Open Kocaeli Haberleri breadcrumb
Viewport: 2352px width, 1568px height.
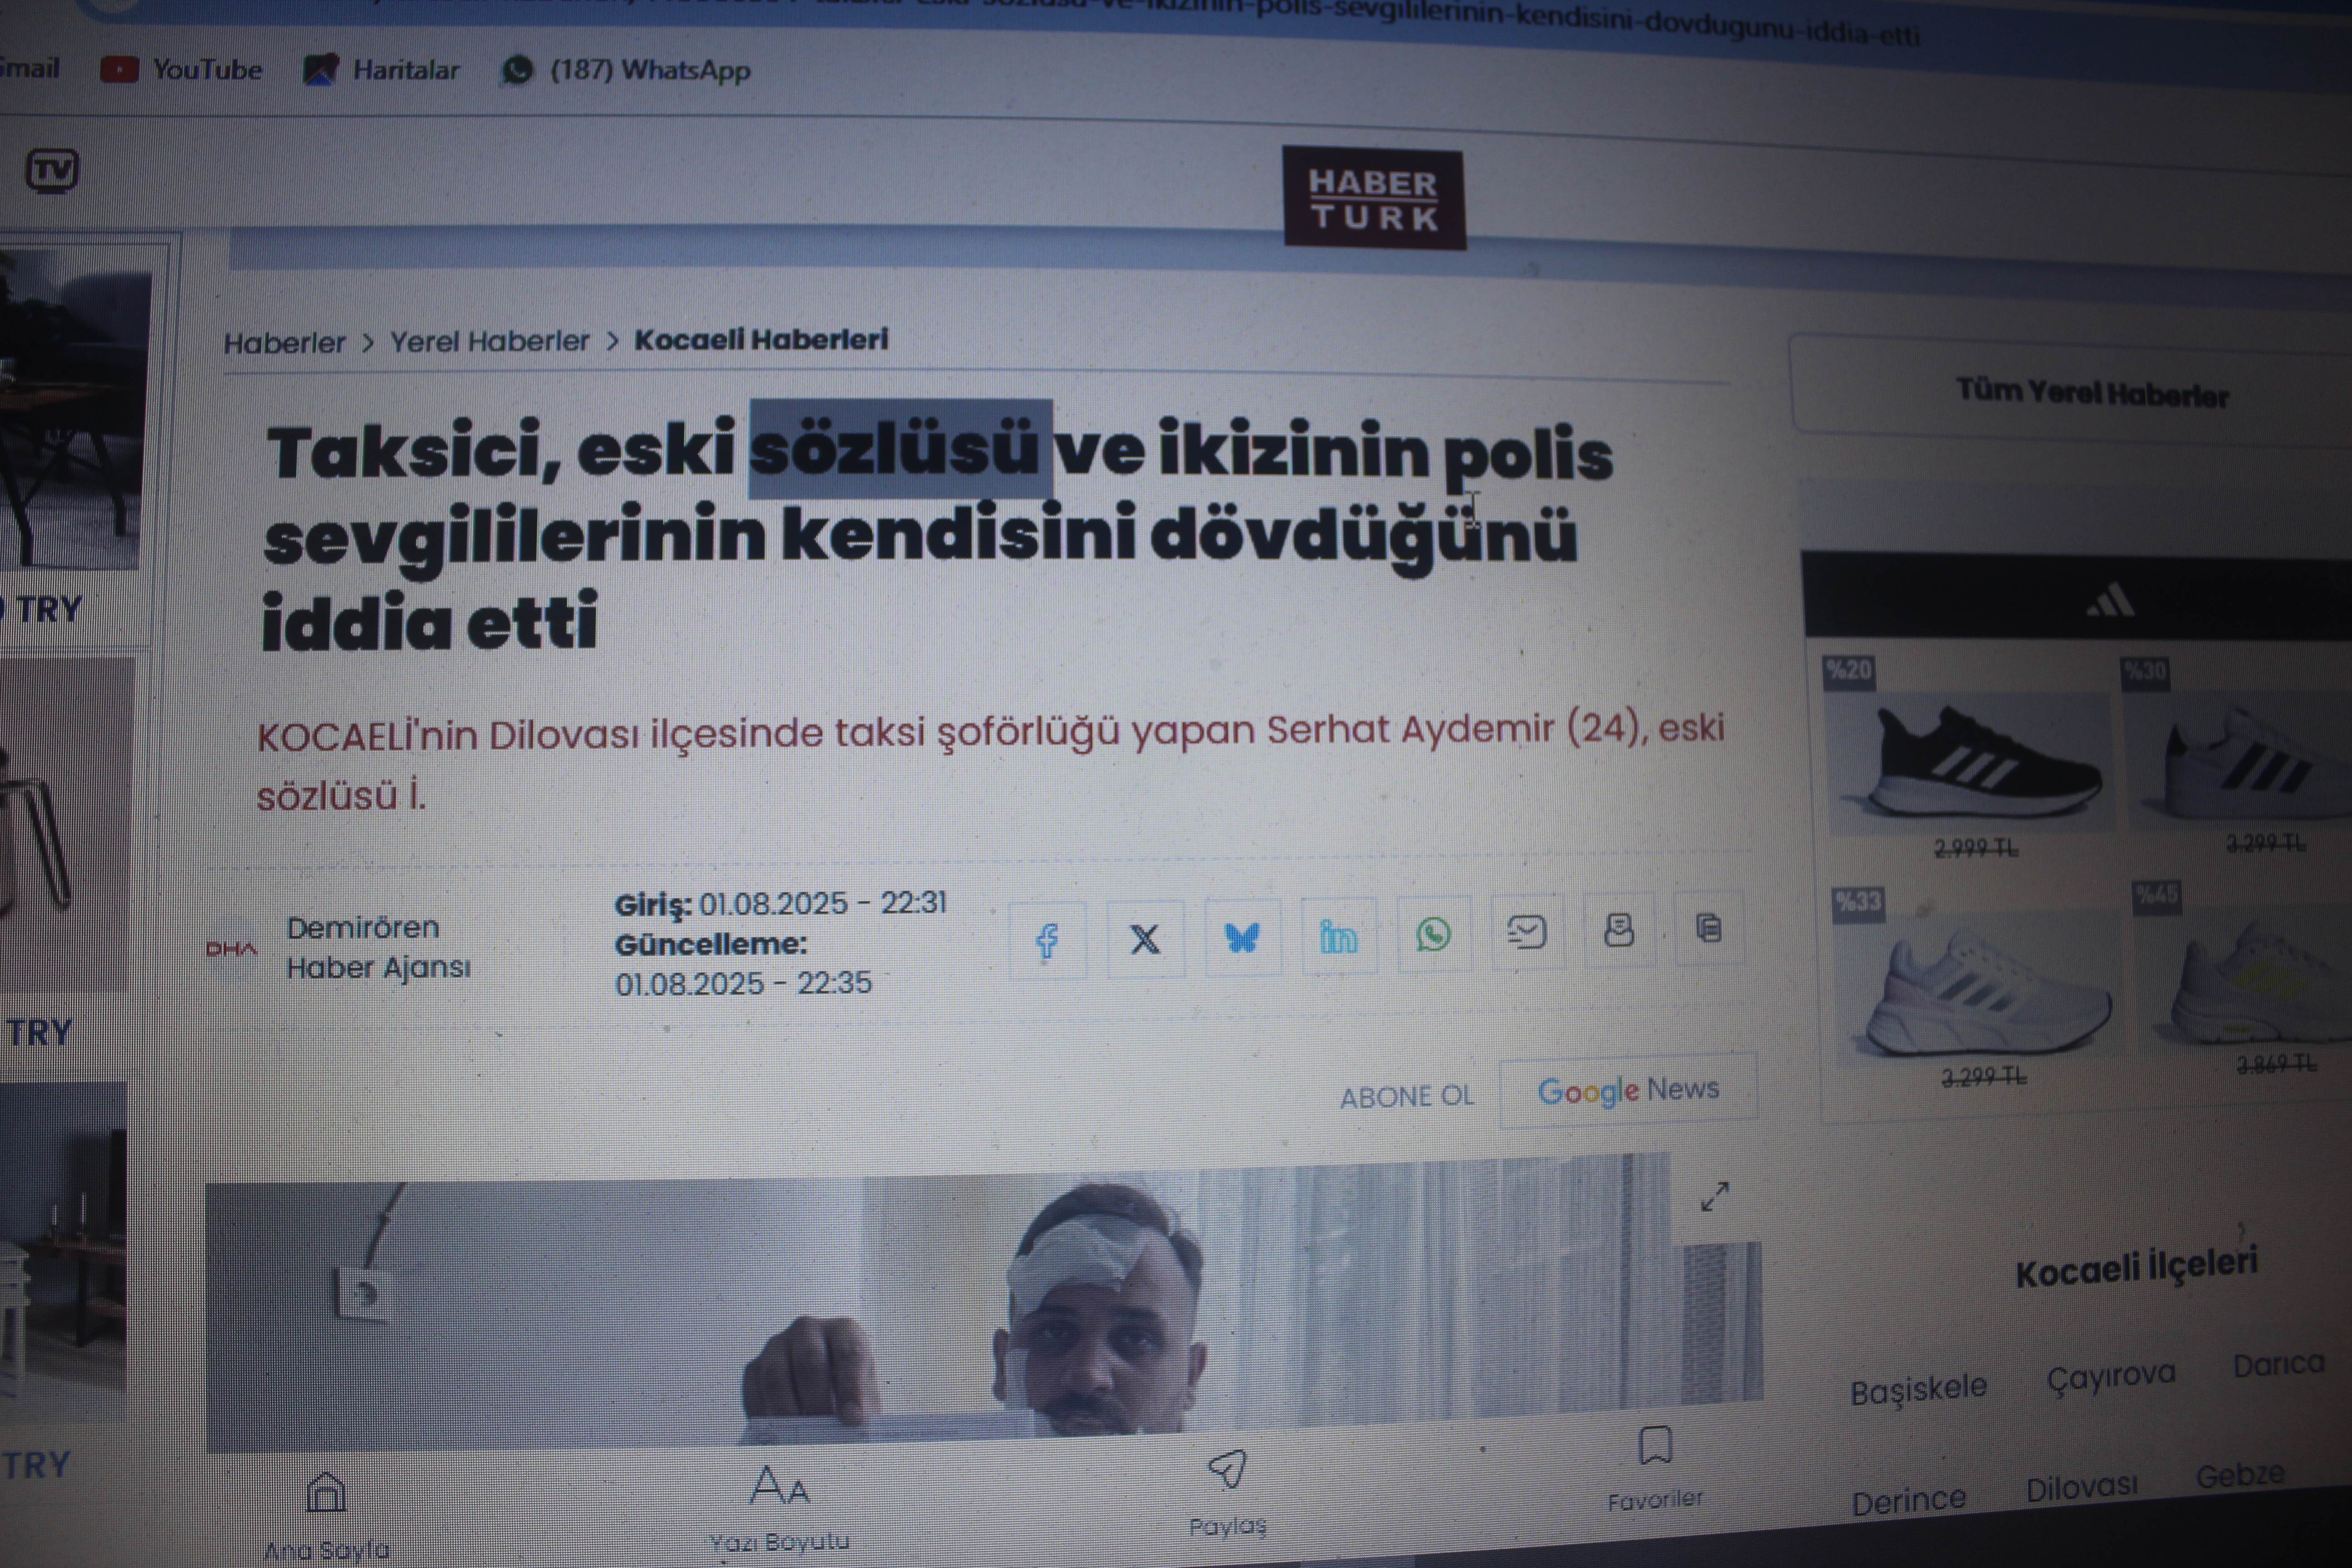pos(761,340)
